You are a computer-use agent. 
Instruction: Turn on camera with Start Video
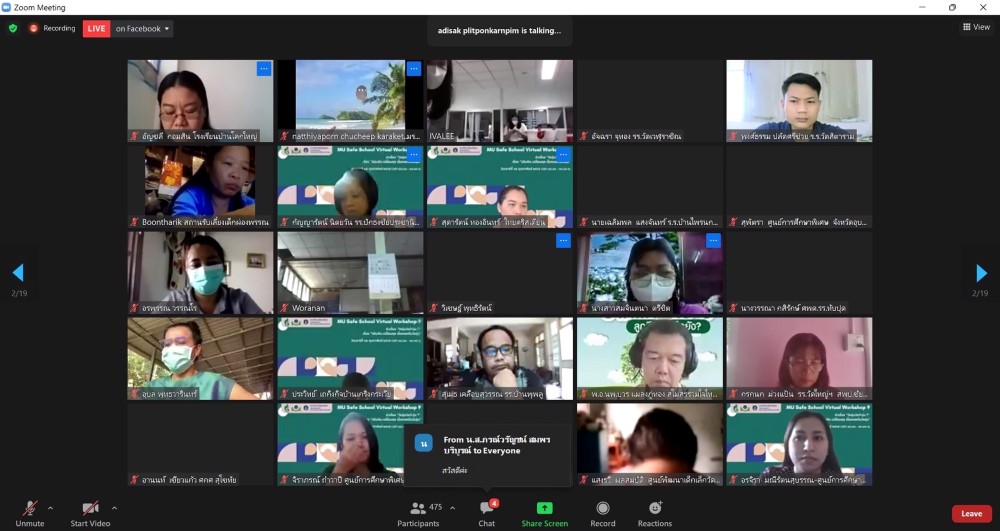point(90,508)
